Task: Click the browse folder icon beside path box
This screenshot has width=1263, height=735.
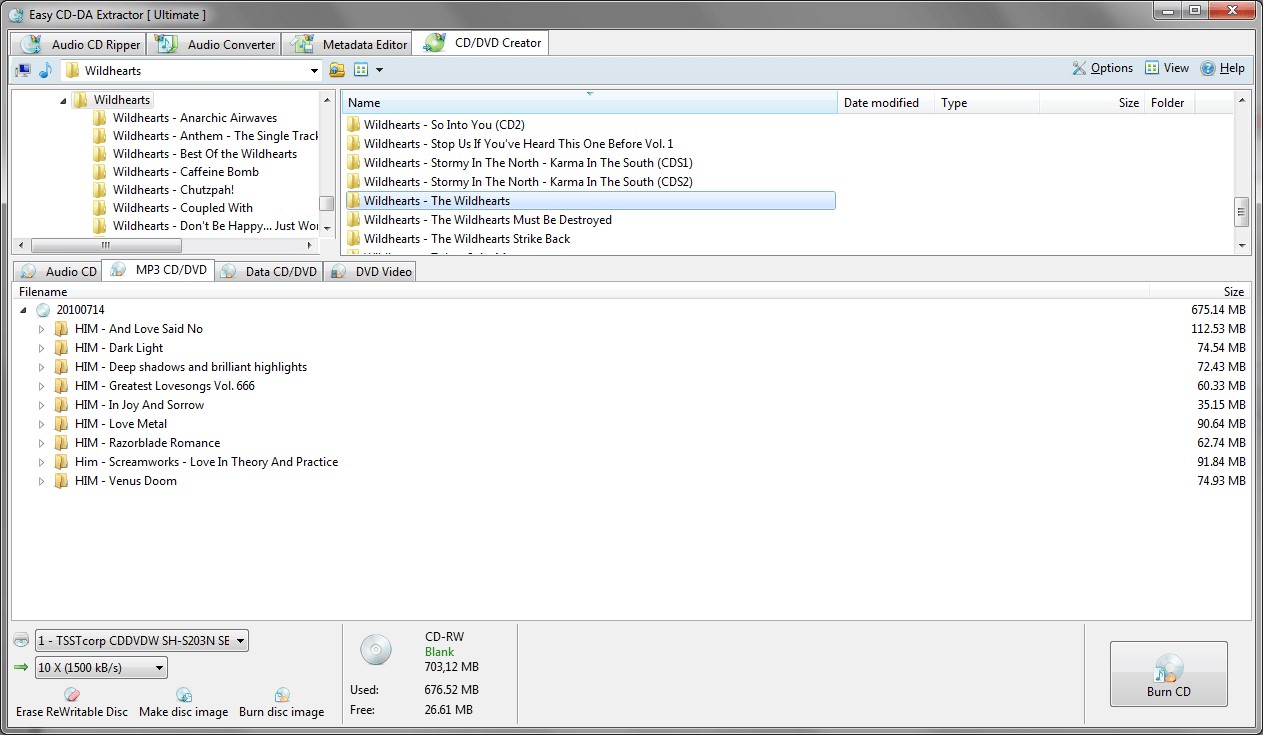Action: click(x=337, y=70)
